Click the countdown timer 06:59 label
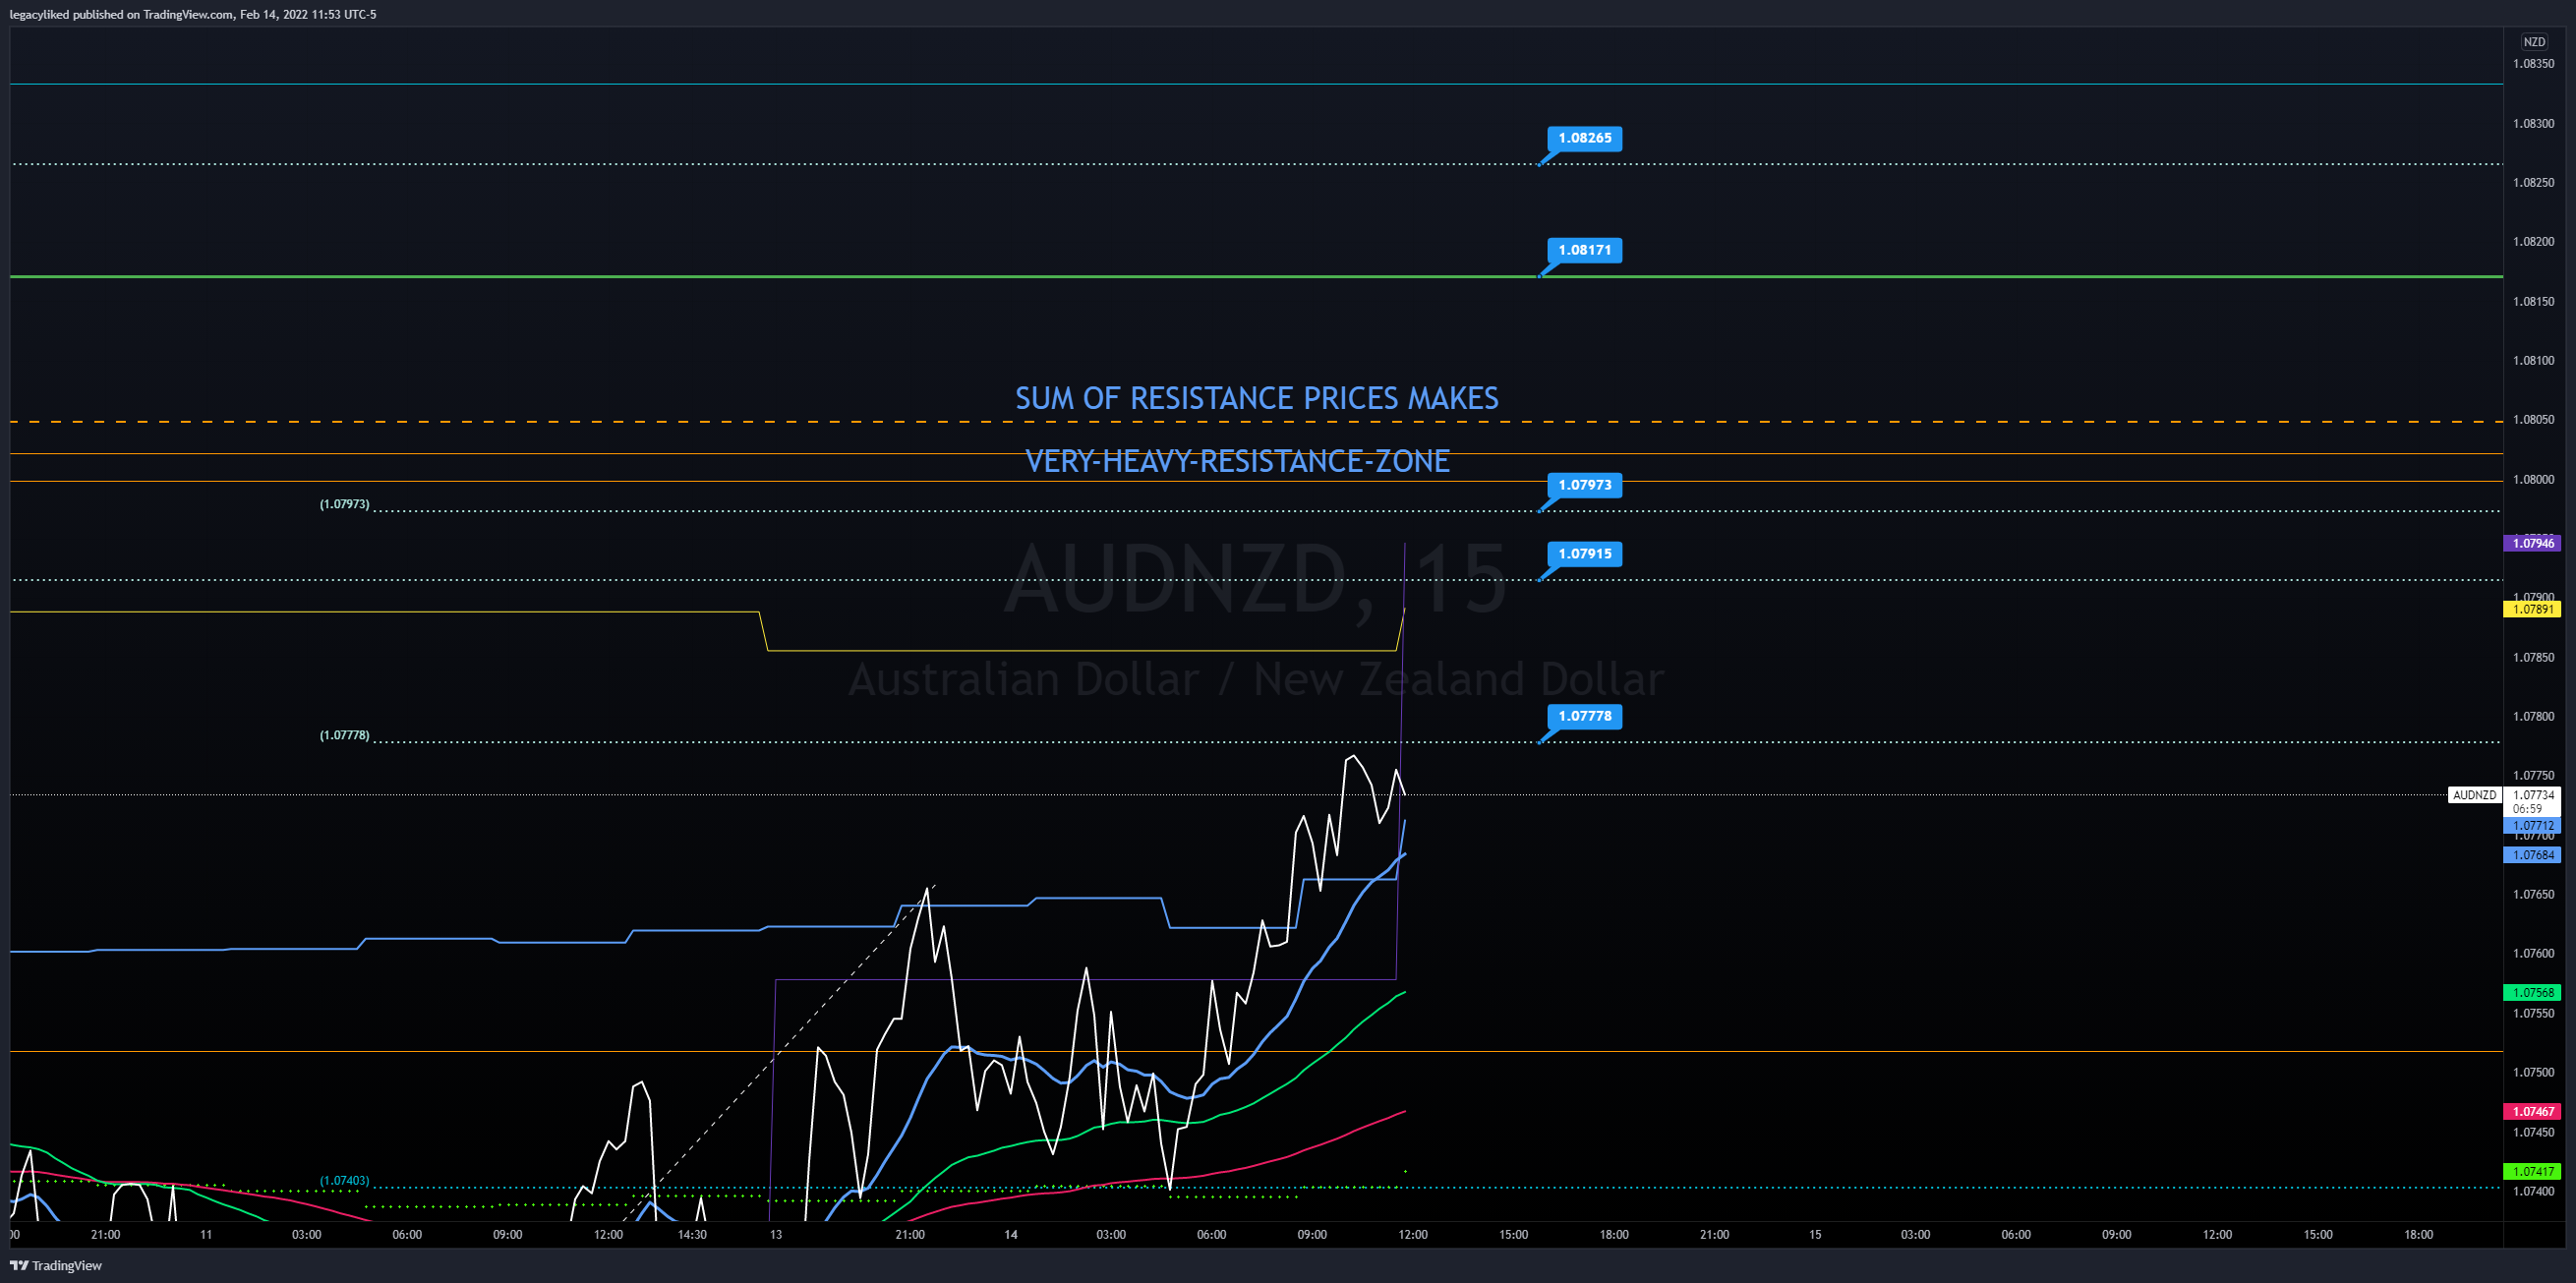 coord(2527,809)
